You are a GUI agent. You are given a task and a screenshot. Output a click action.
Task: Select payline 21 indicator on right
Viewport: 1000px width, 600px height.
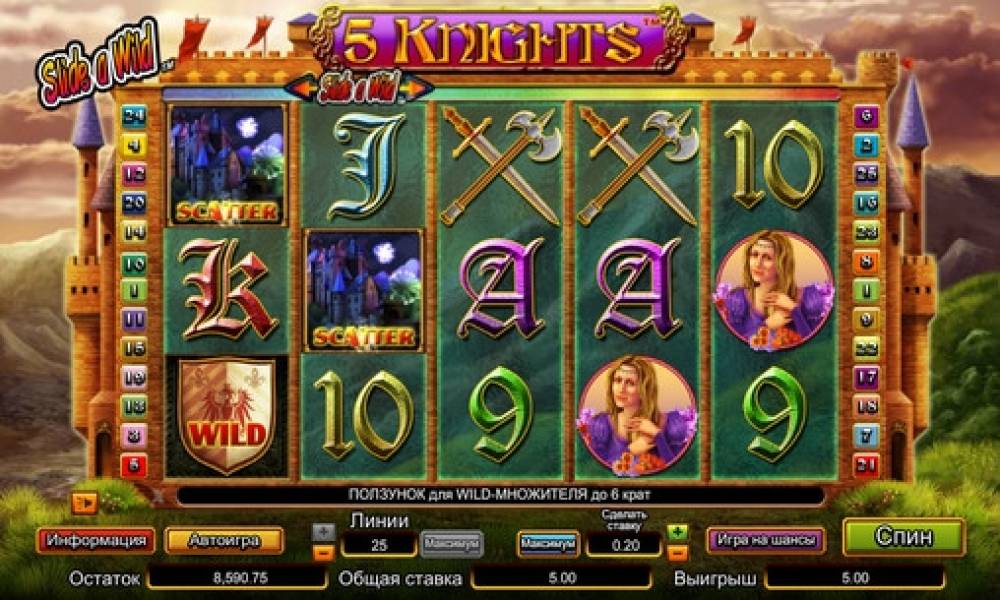pyautogui.click(x=866, y=465)
